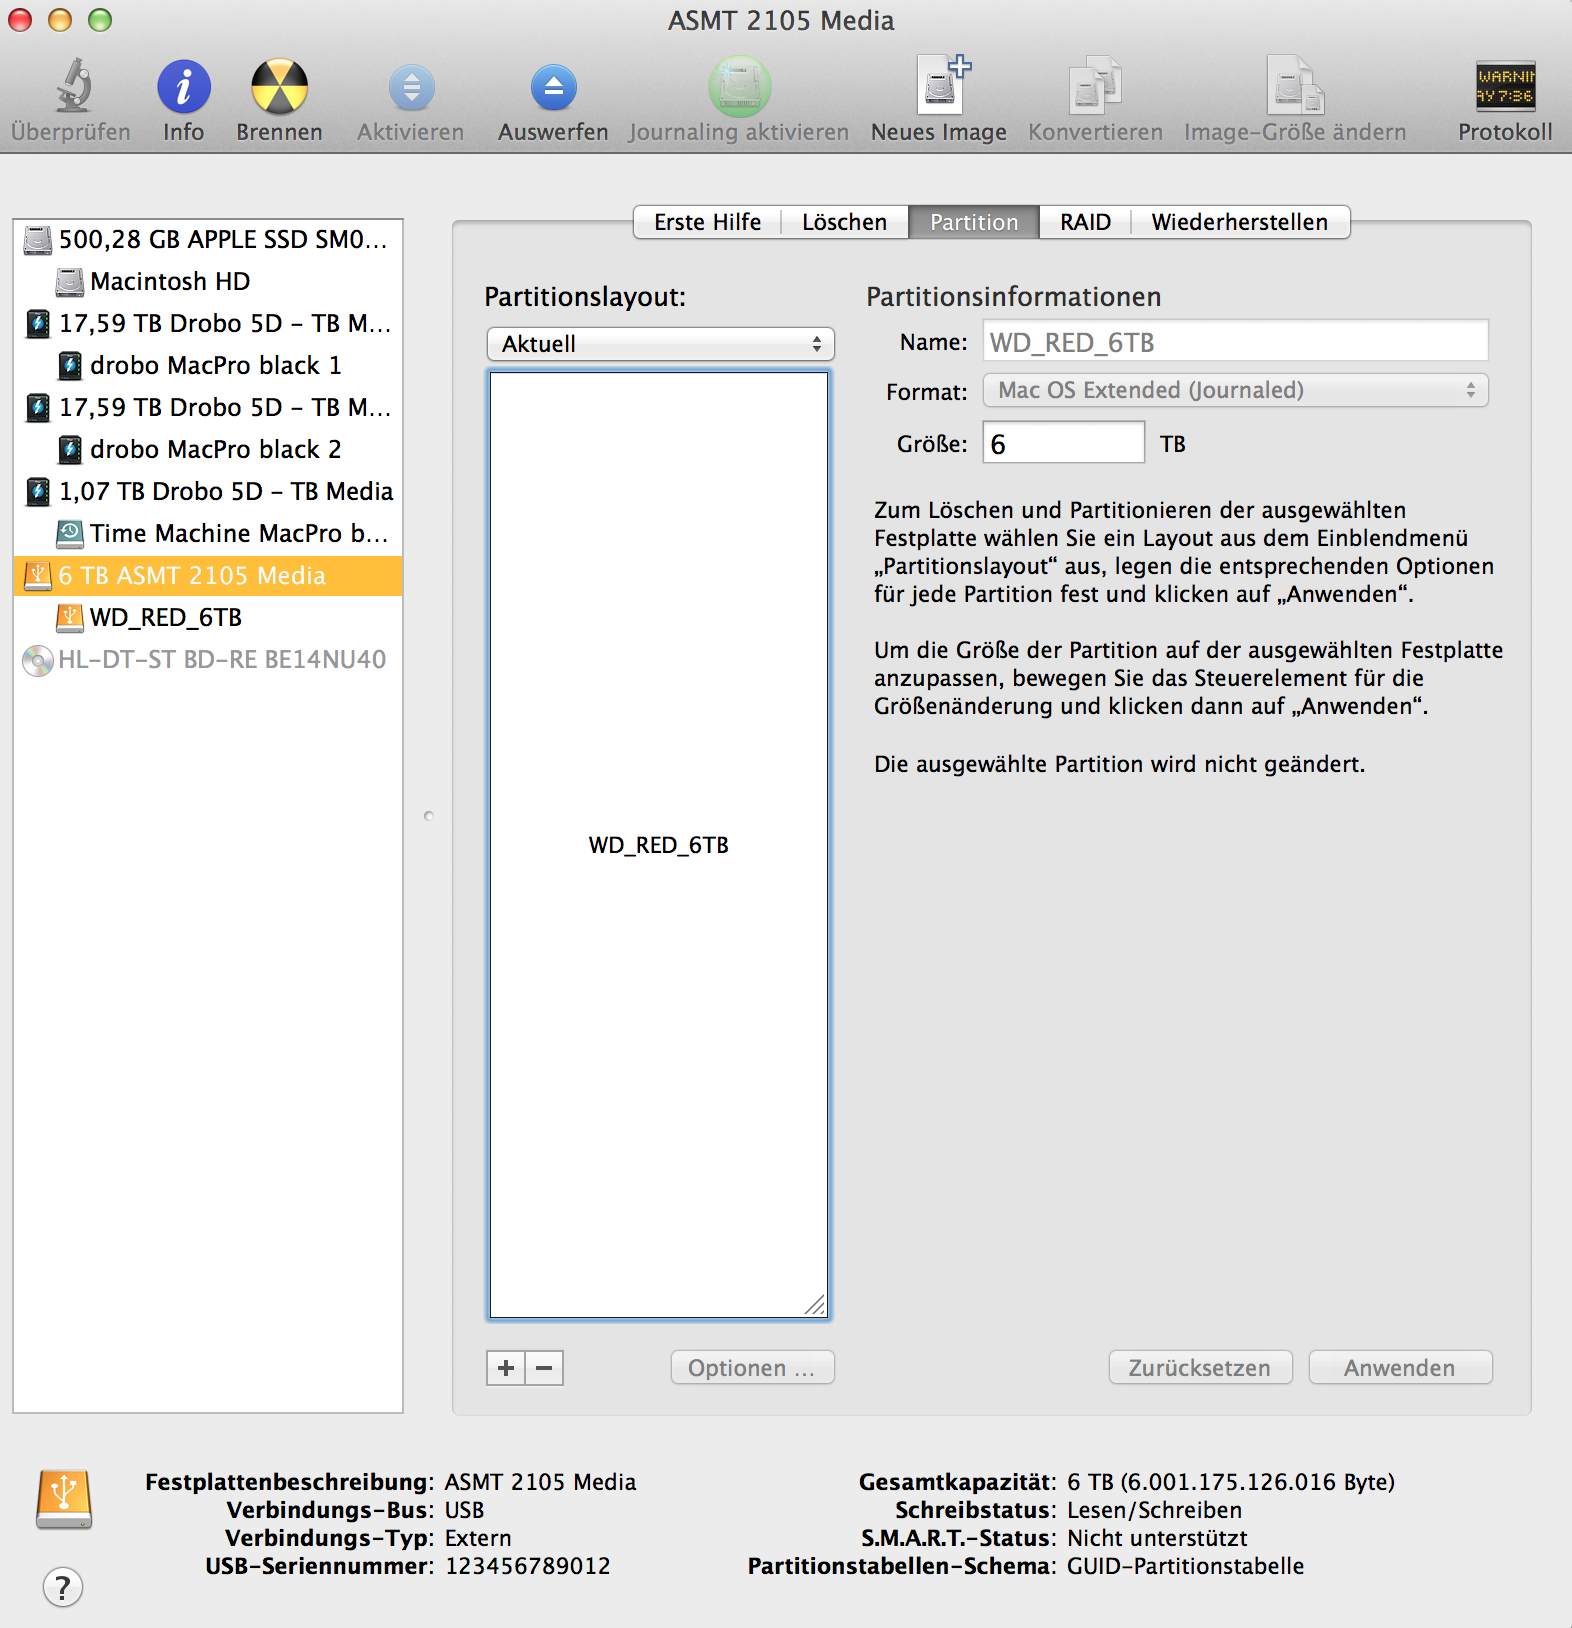Open the Partitionslayout Aktuell dropdown

pyautogui.click(x=660, y=344)
